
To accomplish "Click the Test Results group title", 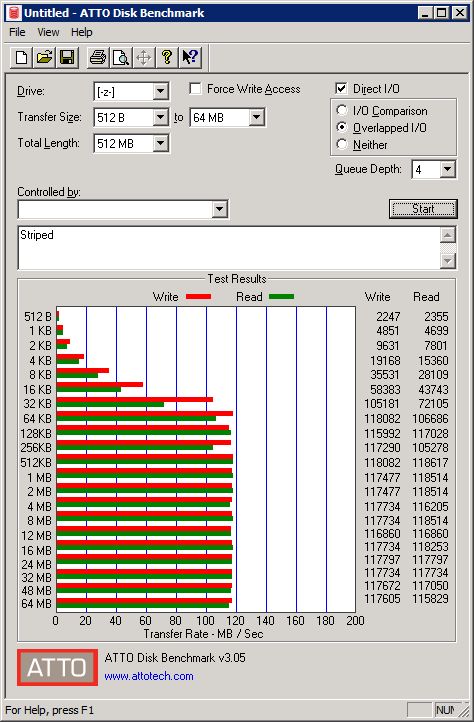I will [237, 279].
